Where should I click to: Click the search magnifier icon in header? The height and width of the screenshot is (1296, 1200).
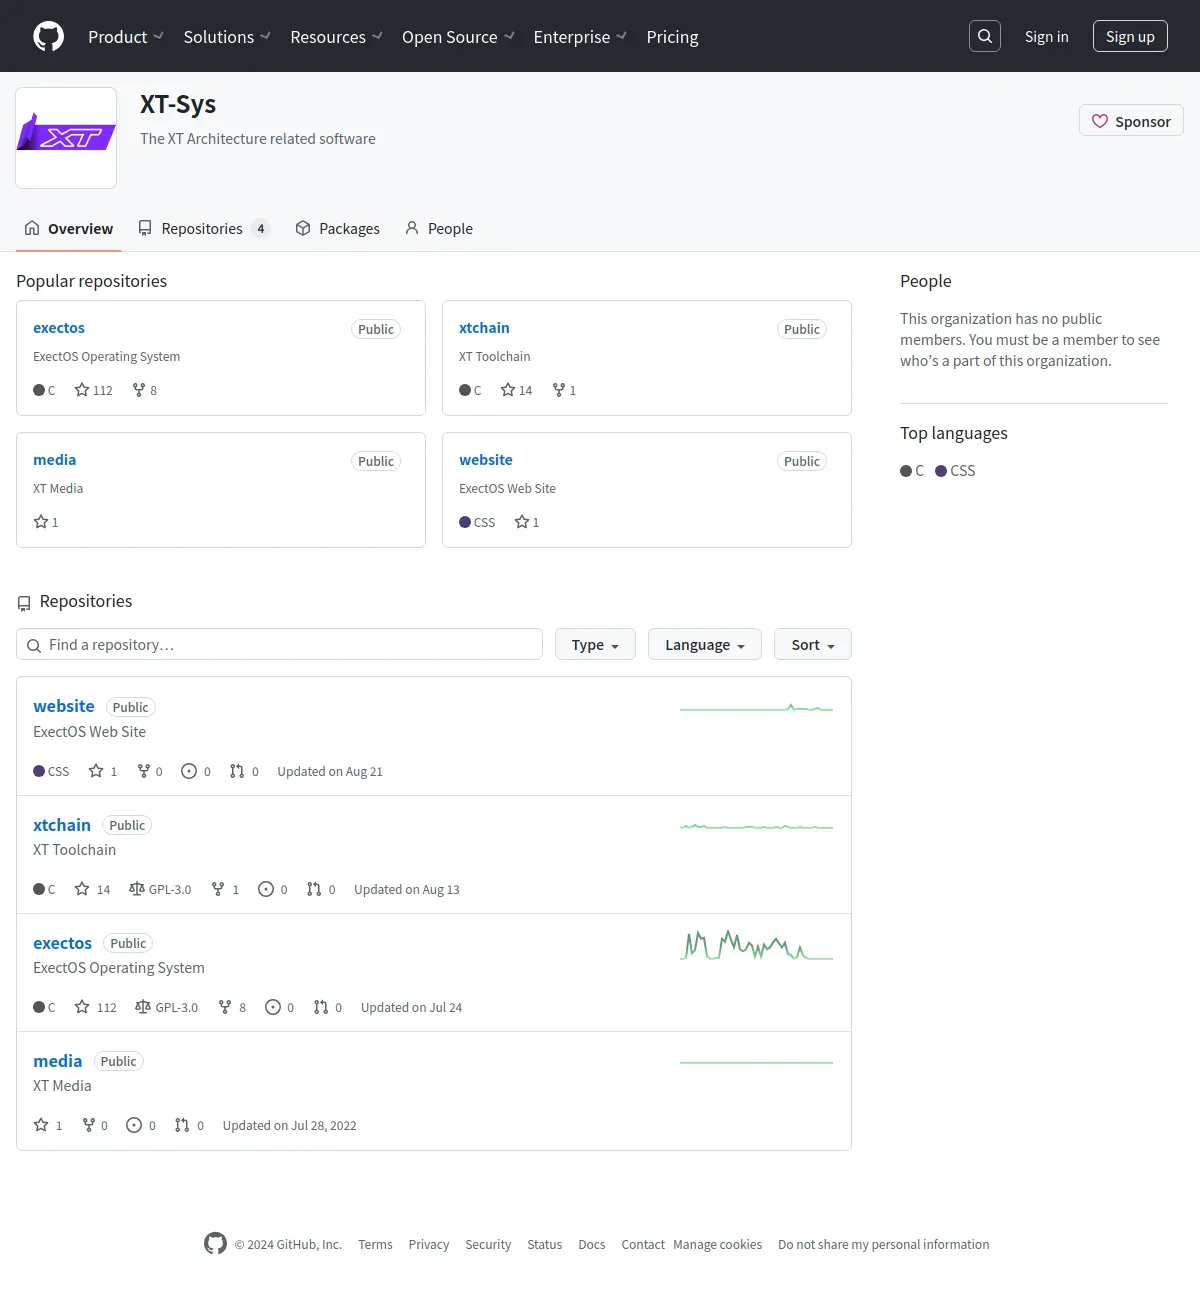pos(985,36)
